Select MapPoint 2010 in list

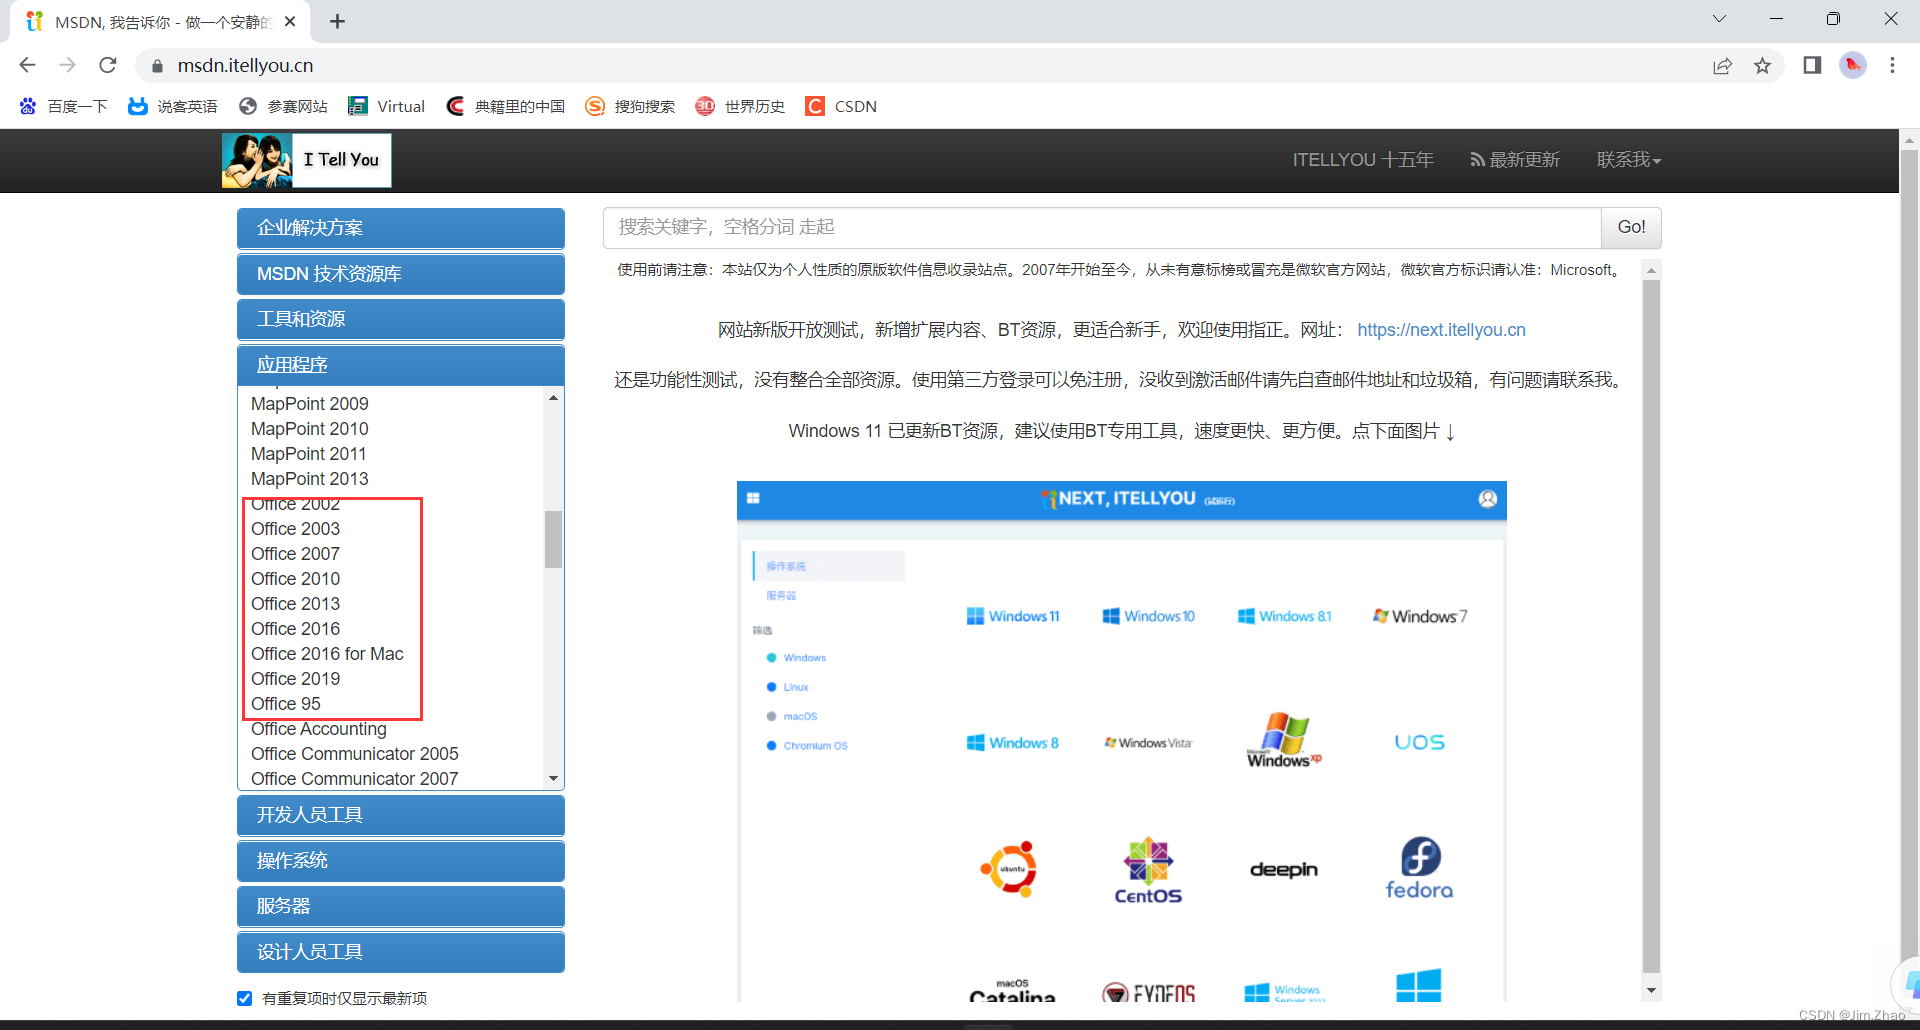point(310,429)
